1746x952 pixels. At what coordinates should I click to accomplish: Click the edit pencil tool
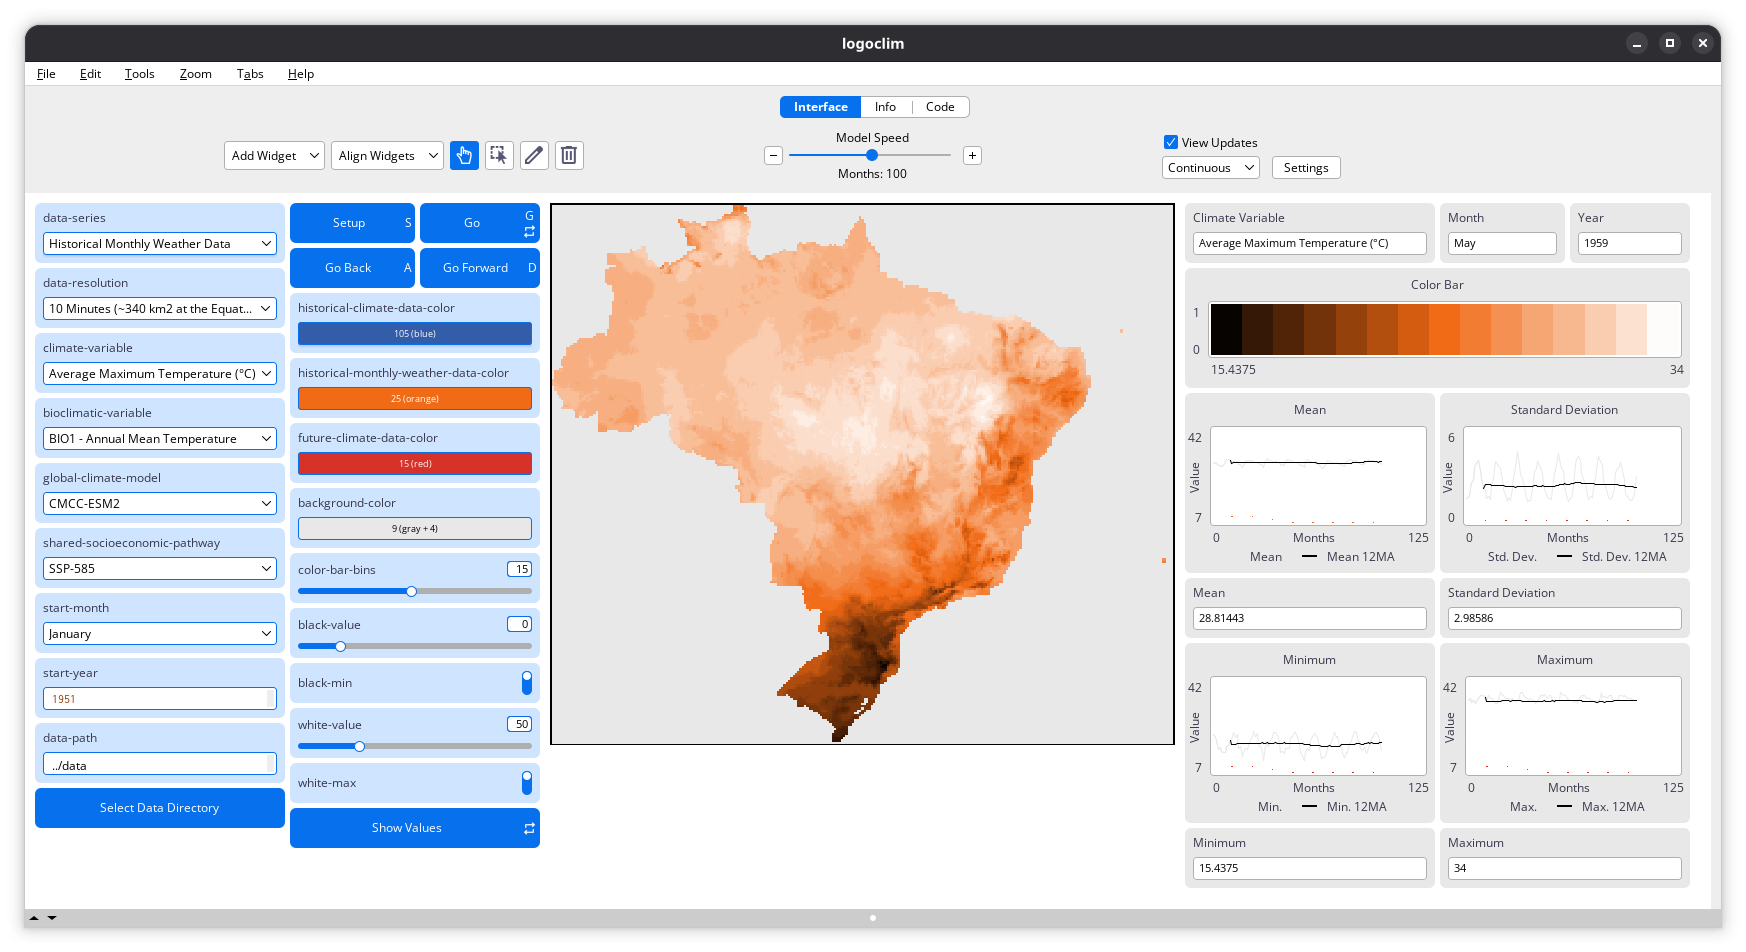point(534,155)
